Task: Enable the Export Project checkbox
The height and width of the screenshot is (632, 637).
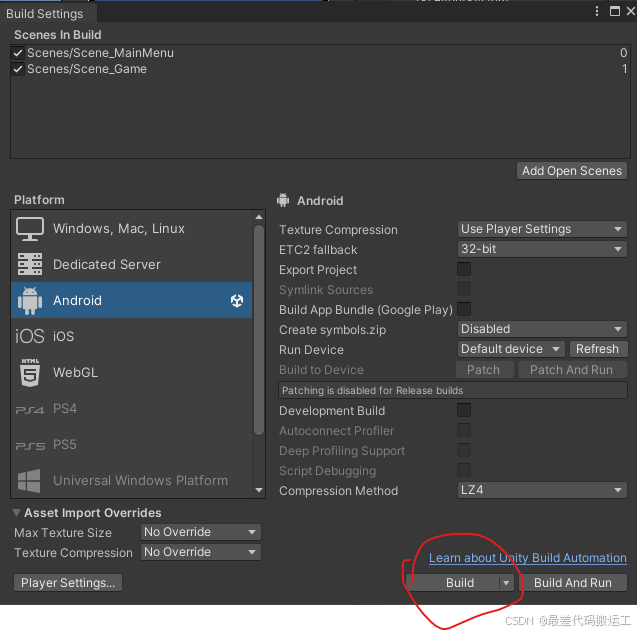Action: (x=464, y=269)
